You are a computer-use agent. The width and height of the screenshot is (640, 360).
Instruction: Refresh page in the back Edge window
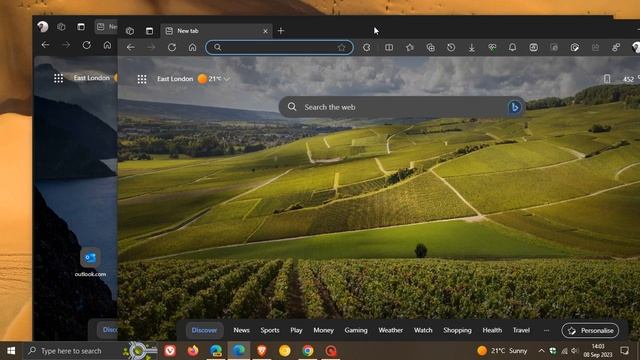coord(87,45)
